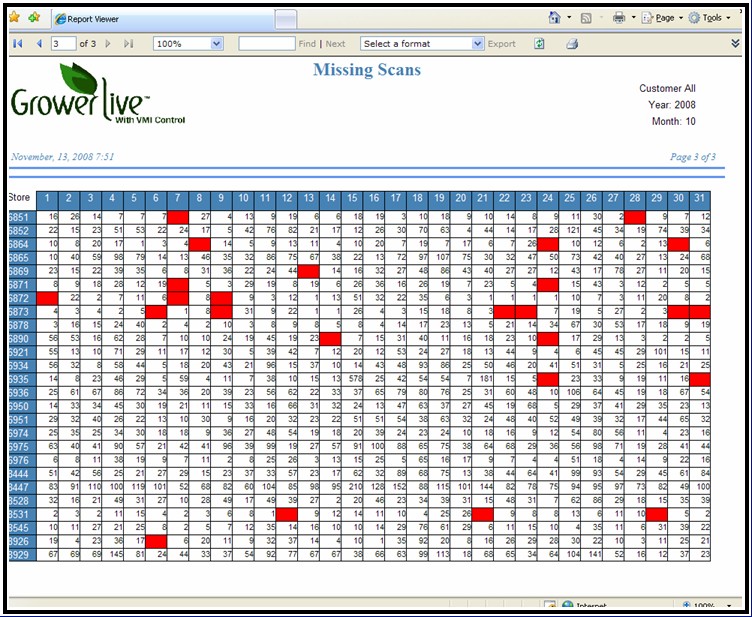Print the report using the toolbar printer icon
This screenshot has height=617, width=752.
click(x=572, y=44)
